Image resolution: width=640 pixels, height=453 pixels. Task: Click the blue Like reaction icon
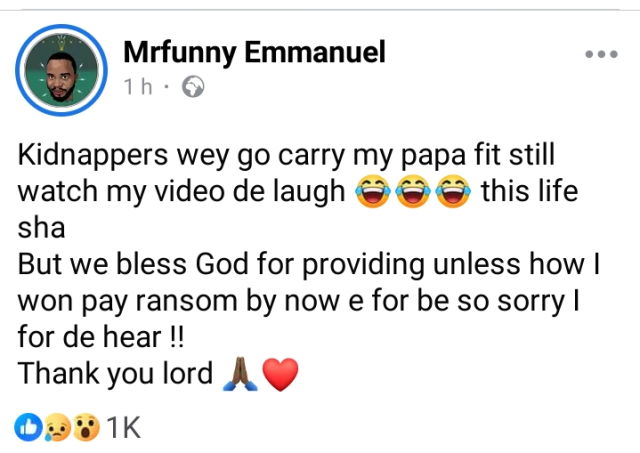coord(28,429)
